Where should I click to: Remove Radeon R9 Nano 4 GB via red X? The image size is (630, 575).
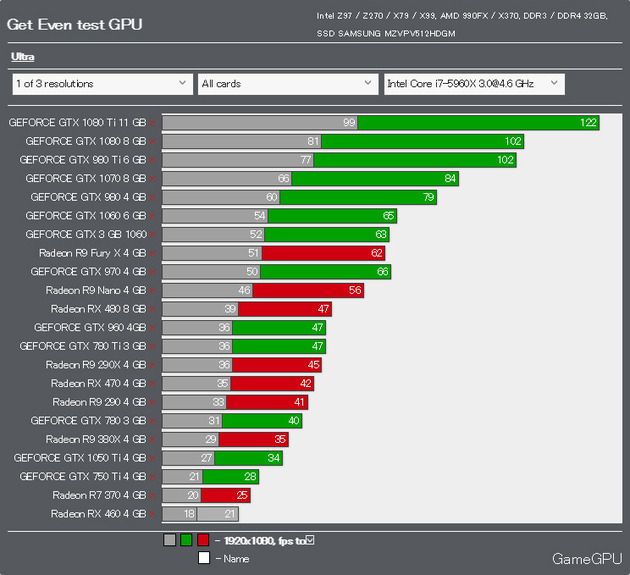(153, 291)
